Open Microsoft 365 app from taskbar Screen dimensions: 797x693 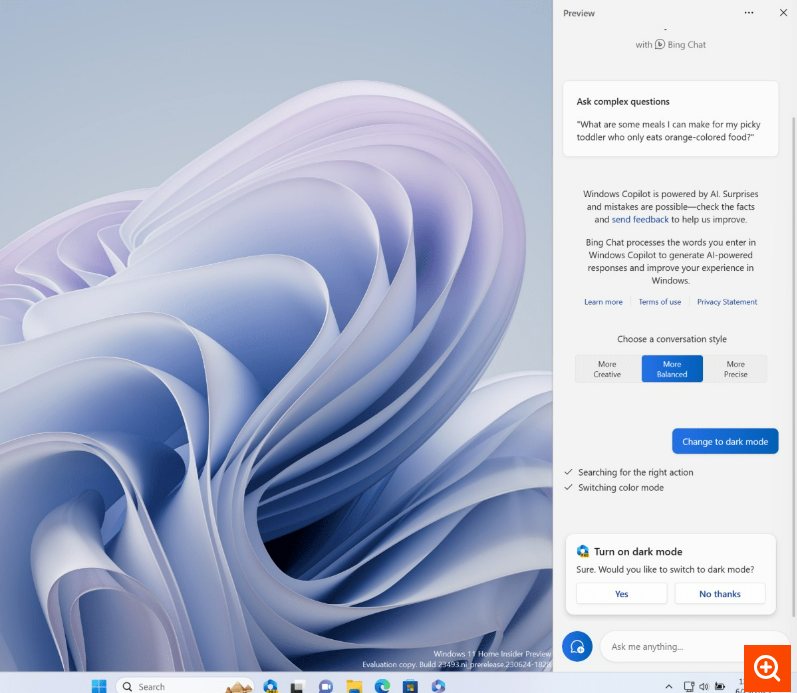438,686
